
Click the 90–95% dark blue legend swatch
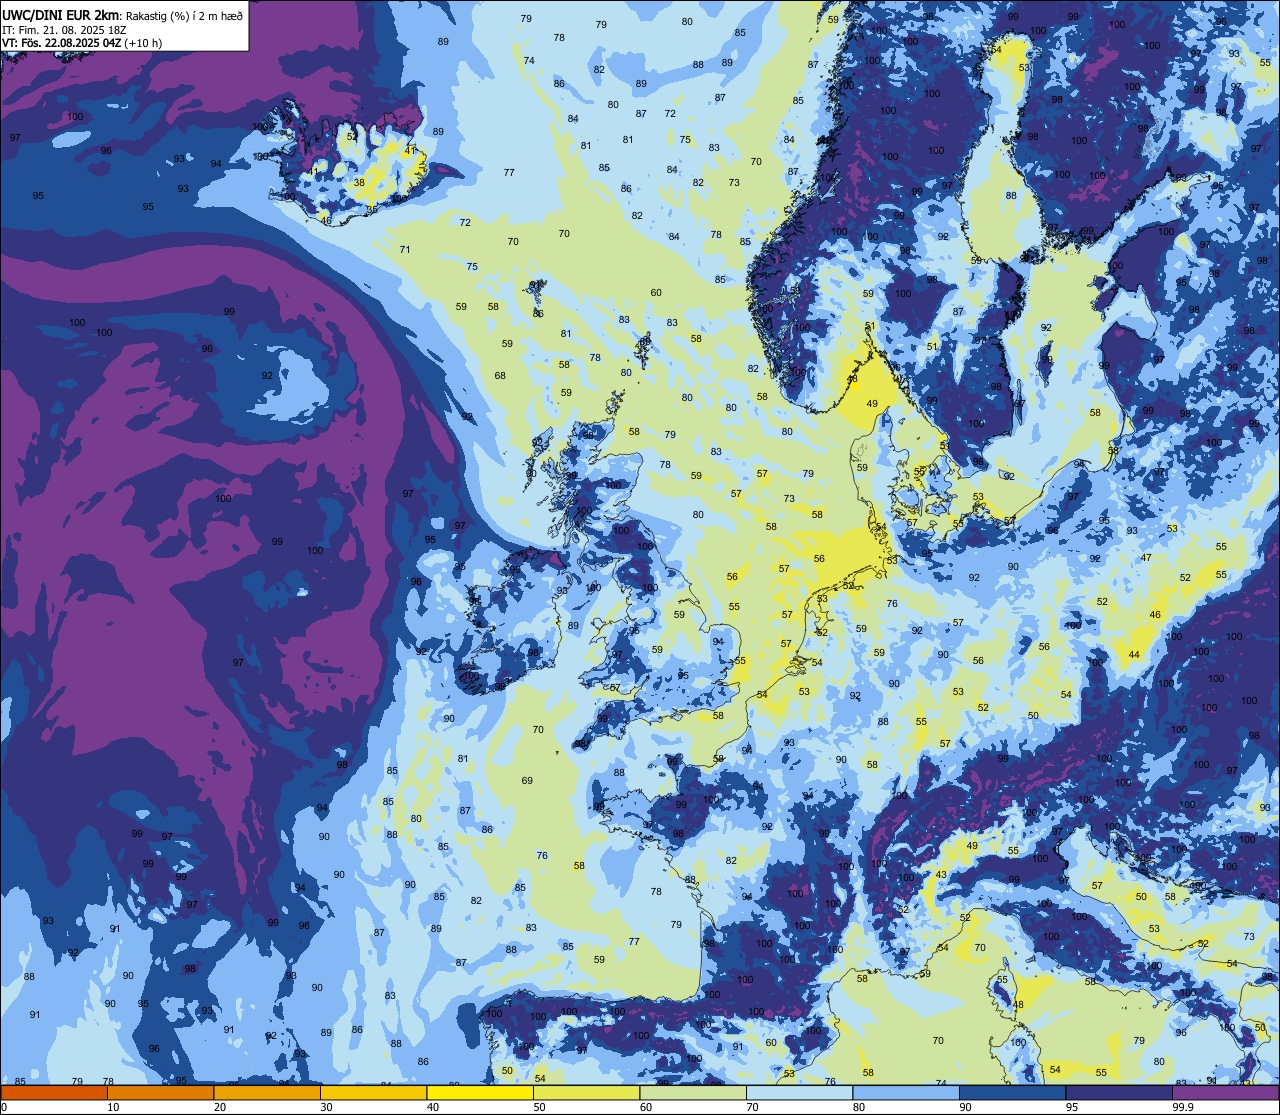1012,1092
